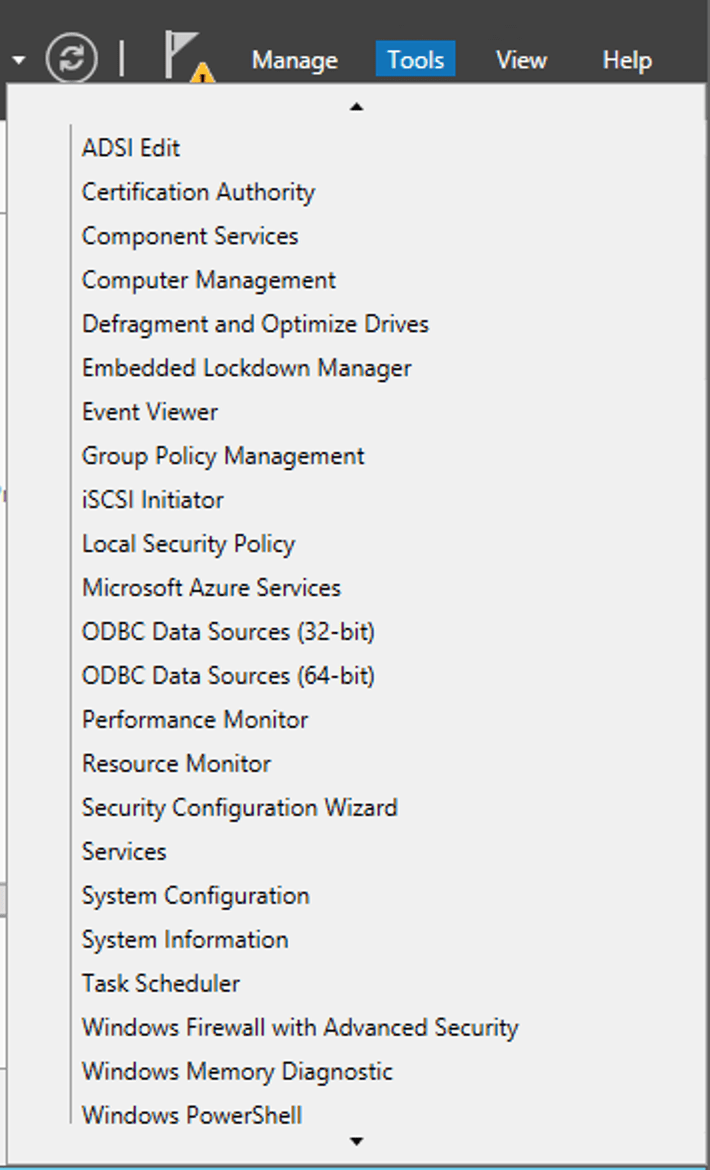This screenshot has height=1170, width=710.
Task: Open the notifications flag icon
Action: coord(186,56)
